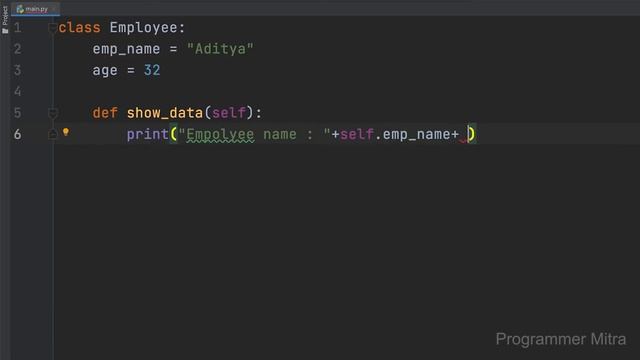Click the 'class' keyword on line 1
640x360 pixels.
tap(80, 28)
